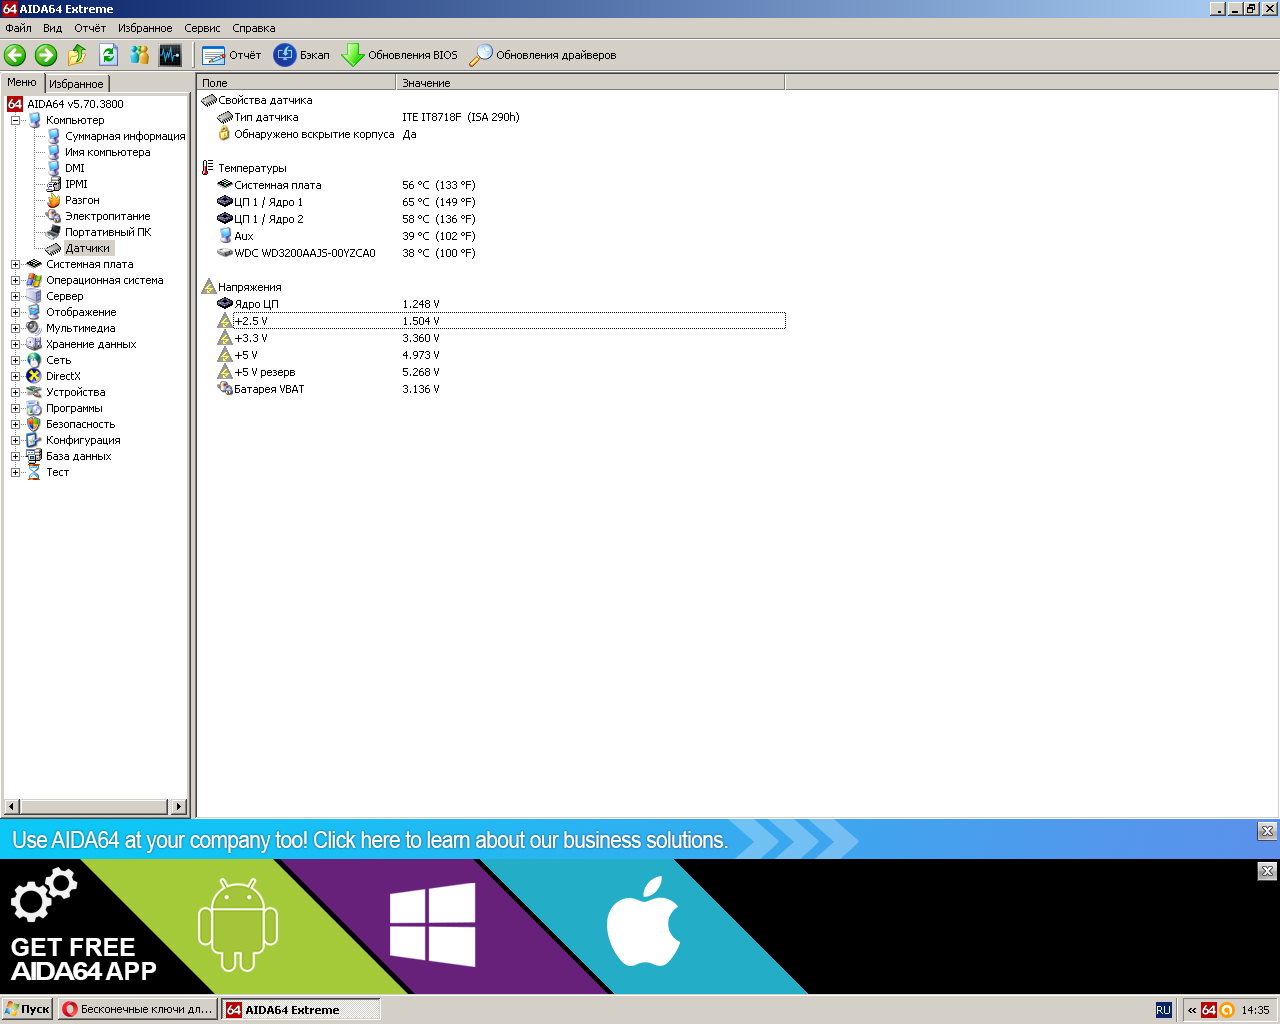Screen dimensions: 1280x1024
Task: Open the Справка menu
Action: click(x=253, y=28)
